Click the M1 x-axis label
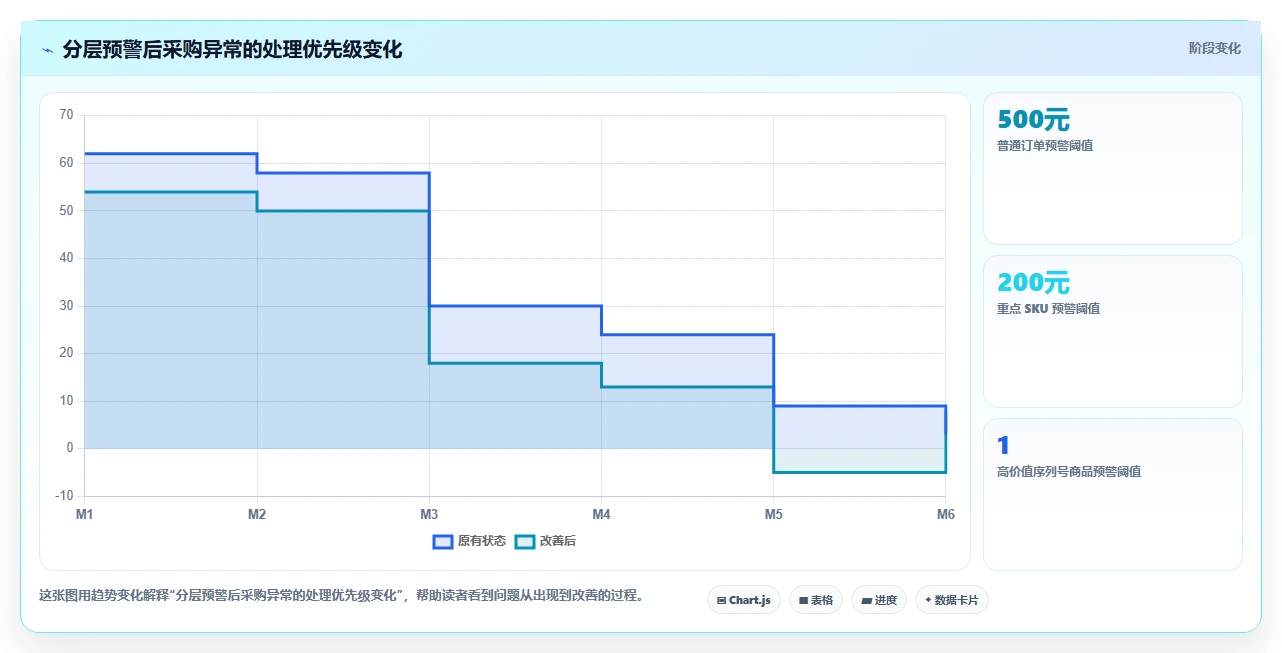This screenshot has height=653, width=1282. 85,515
